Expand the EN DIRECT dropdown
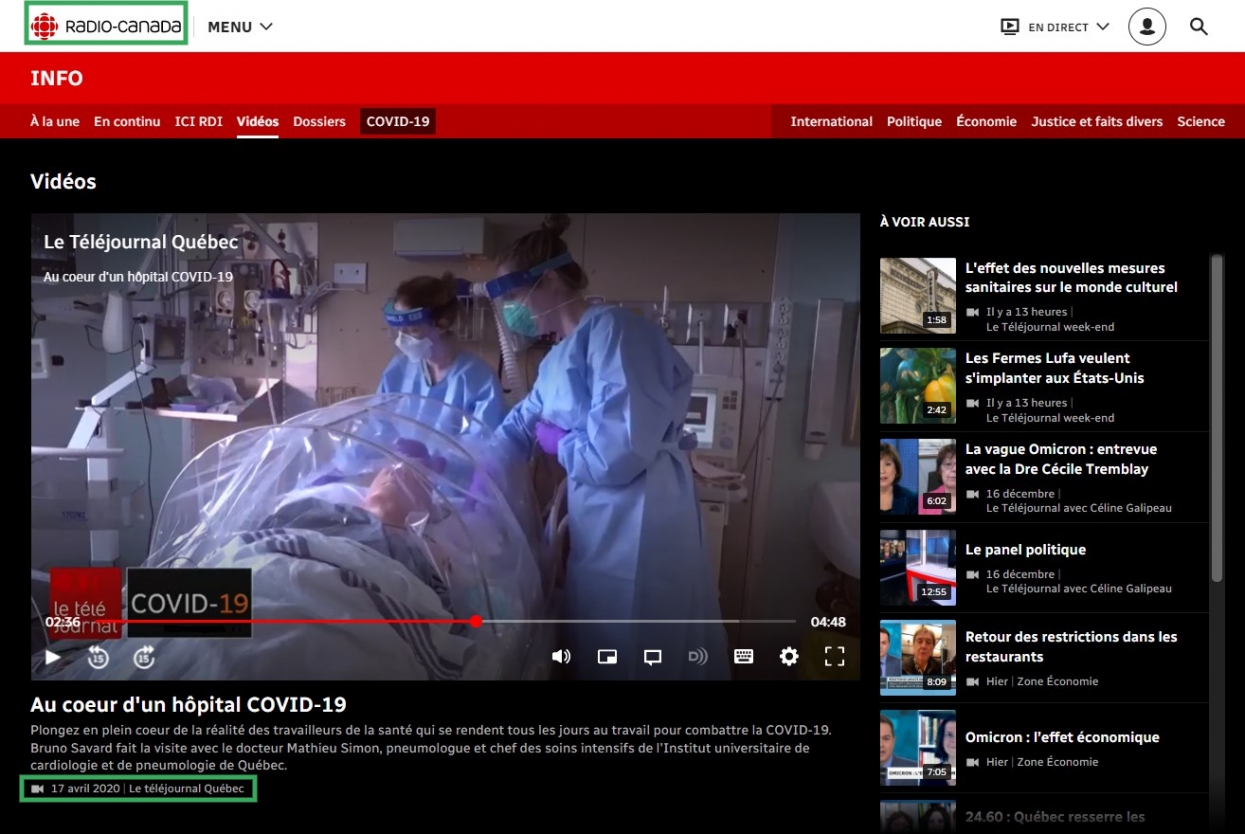 pyautogui.click(x=1055, y=27)
